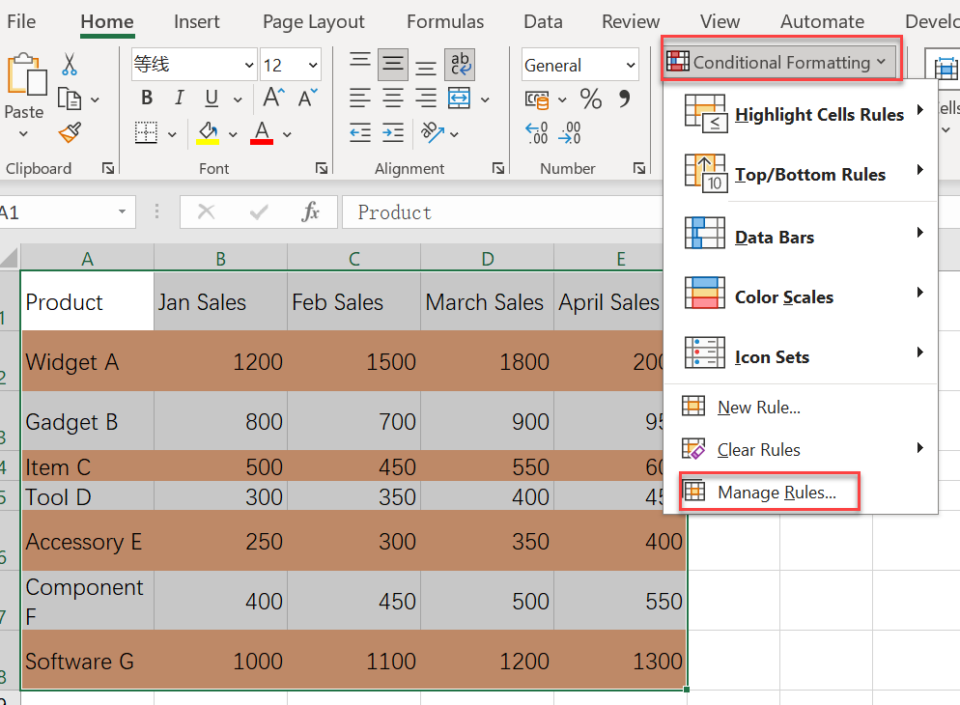Expand the Fill Color dropdown arrow

coord(231,132)
